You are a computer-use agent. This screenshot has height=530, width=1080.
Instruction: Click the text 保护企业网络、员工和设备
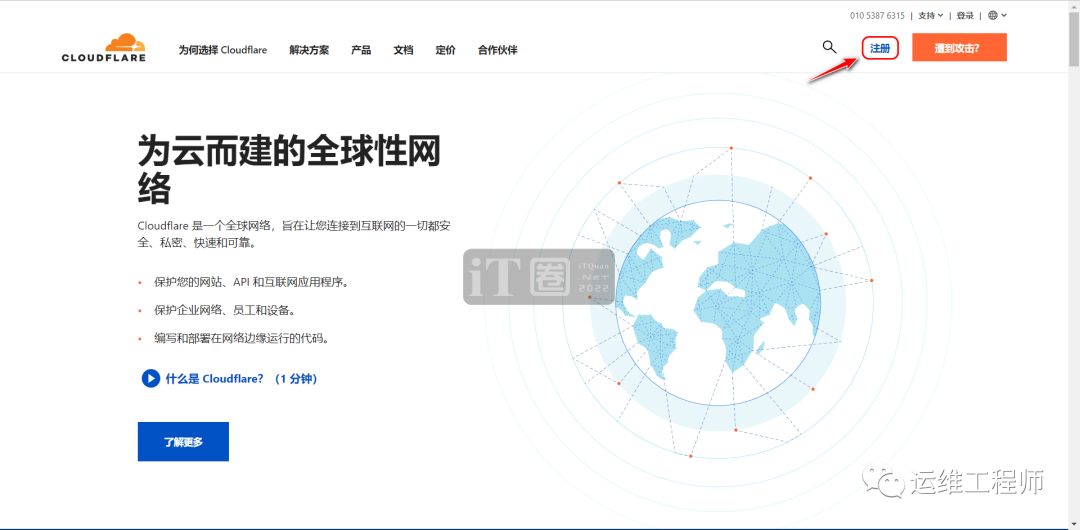point(225,310)
